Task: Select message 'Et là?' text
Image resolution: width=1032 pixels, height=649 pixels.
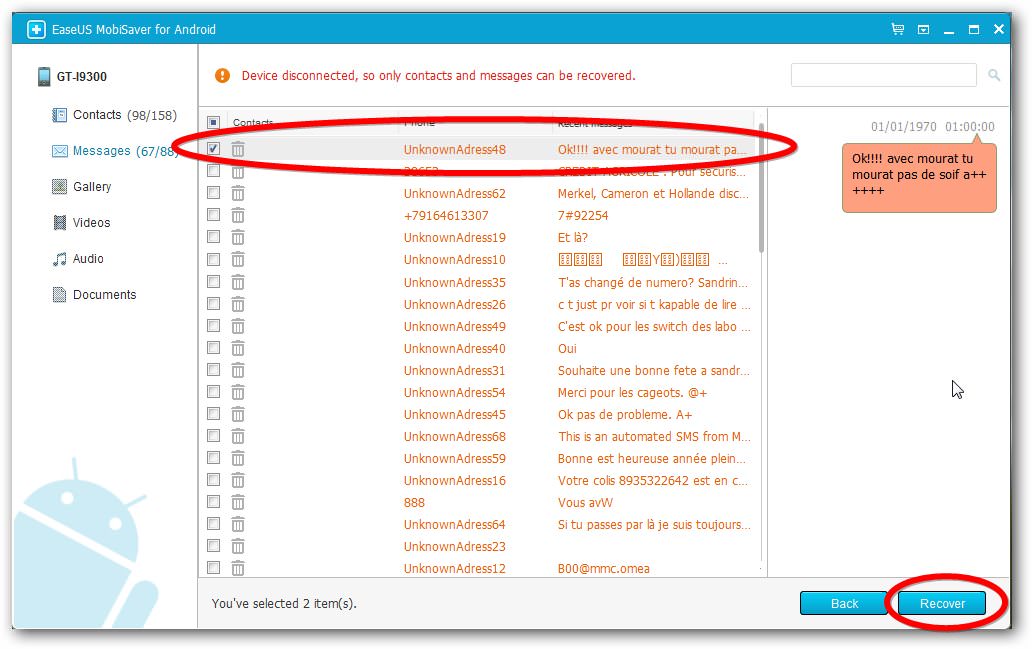Action: click(x=573, y=238)
